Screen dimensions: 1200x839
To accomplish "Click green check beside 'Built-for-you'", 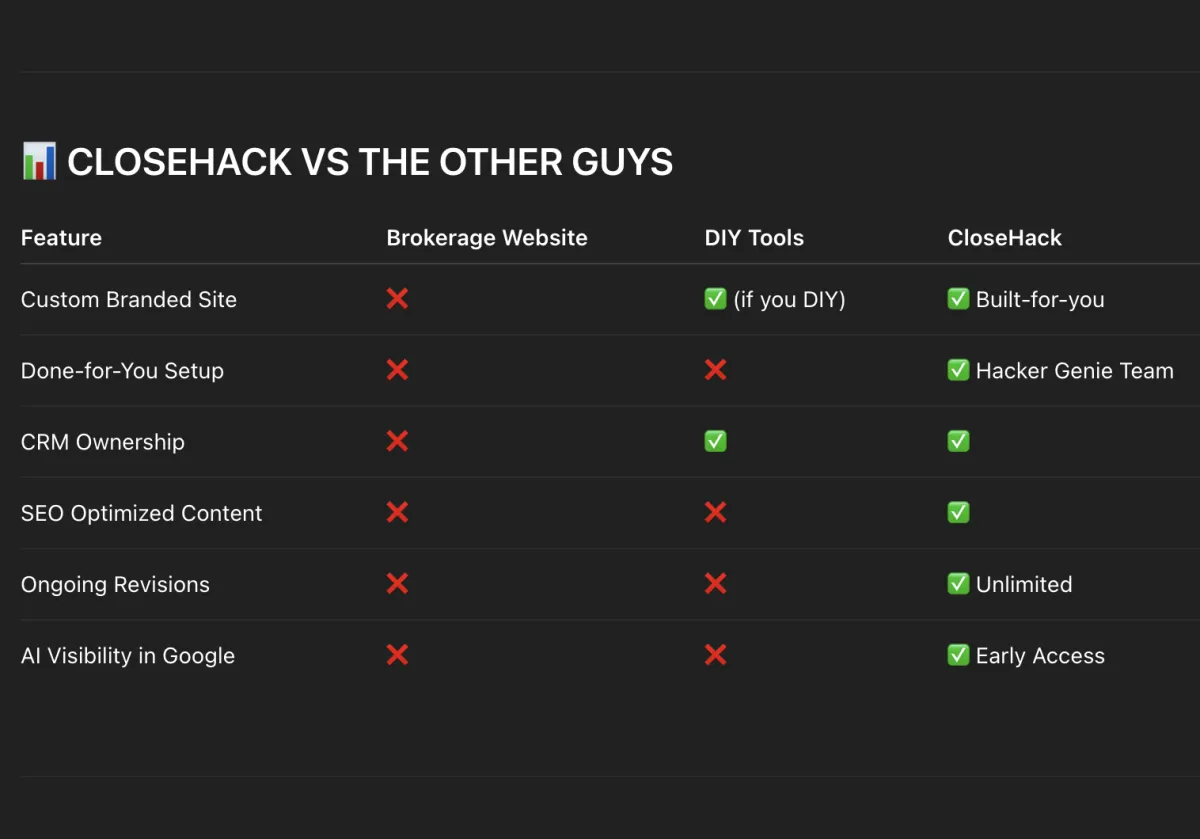I will point(958,299).
